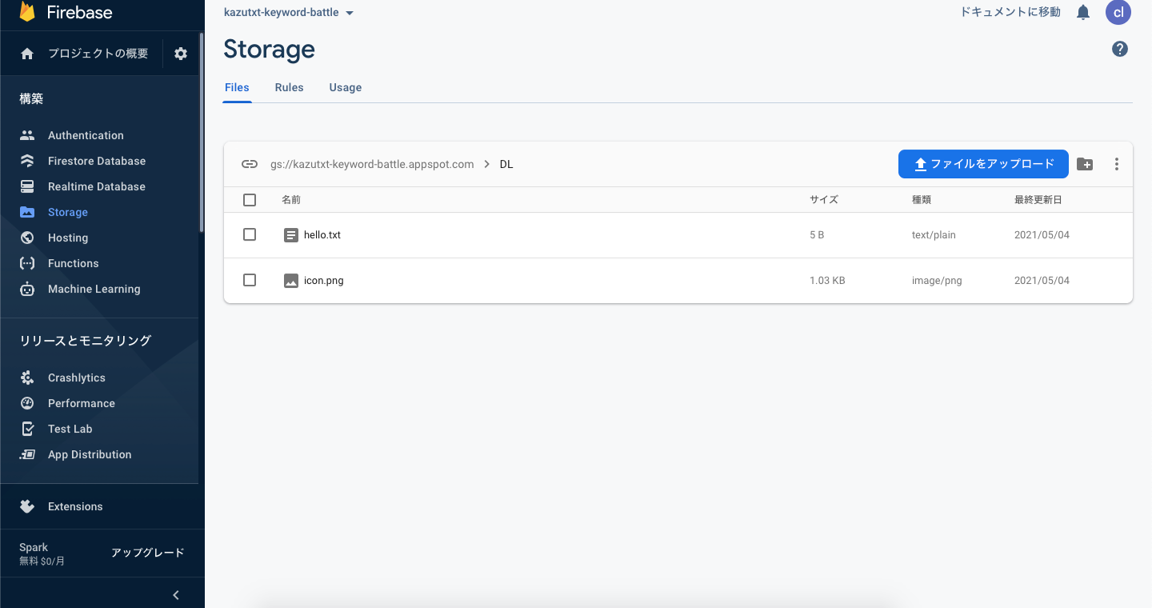Image resolution: width=1152 pixels, height=608 pixels.
Task: Expand the kazutxt-keyword-battle project dropdown
Action: point(349,13)
